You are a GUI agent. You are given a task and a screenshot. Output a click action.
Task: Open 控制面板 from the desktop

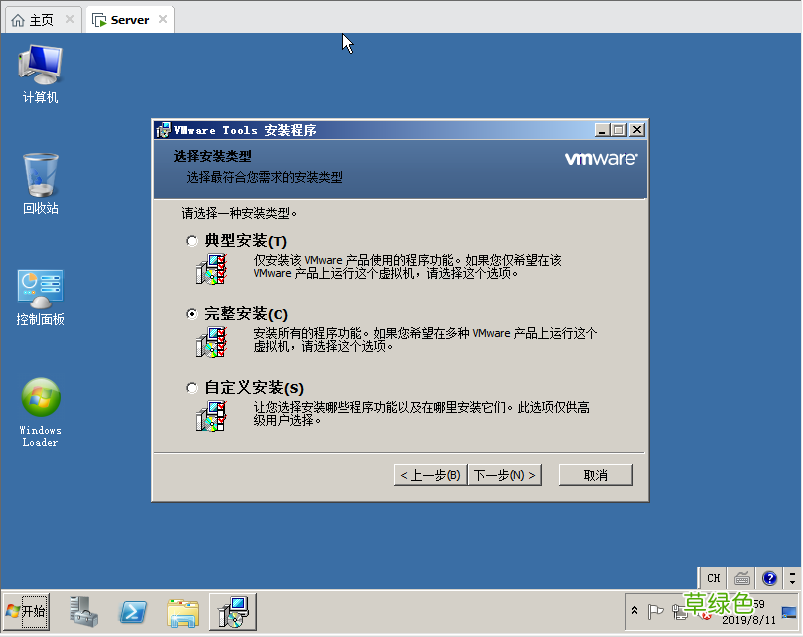40,290
